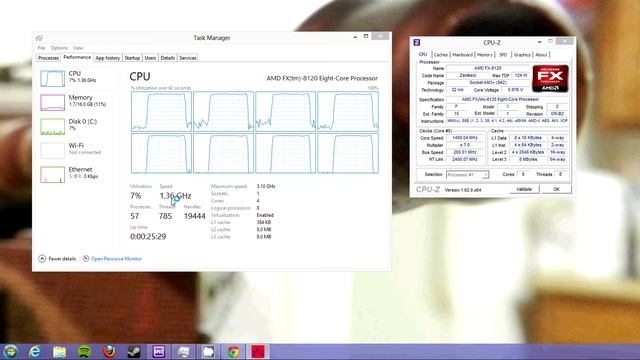Viewport: 640px width, 360px height.
Task: Open the File menu in Task Manager
Action: (x=42, y=48)
